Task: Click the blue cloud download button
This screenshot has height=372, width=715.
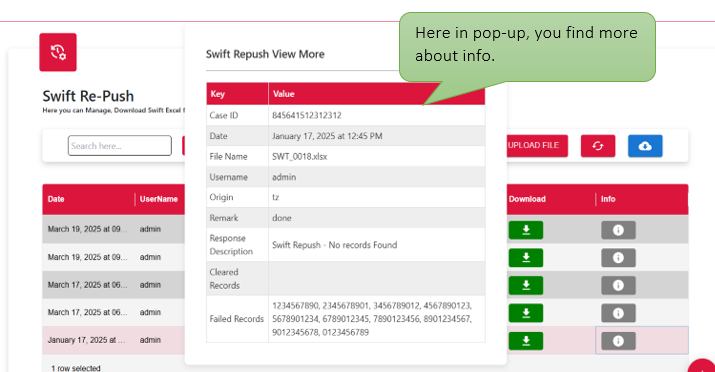Action: [645, 146]
